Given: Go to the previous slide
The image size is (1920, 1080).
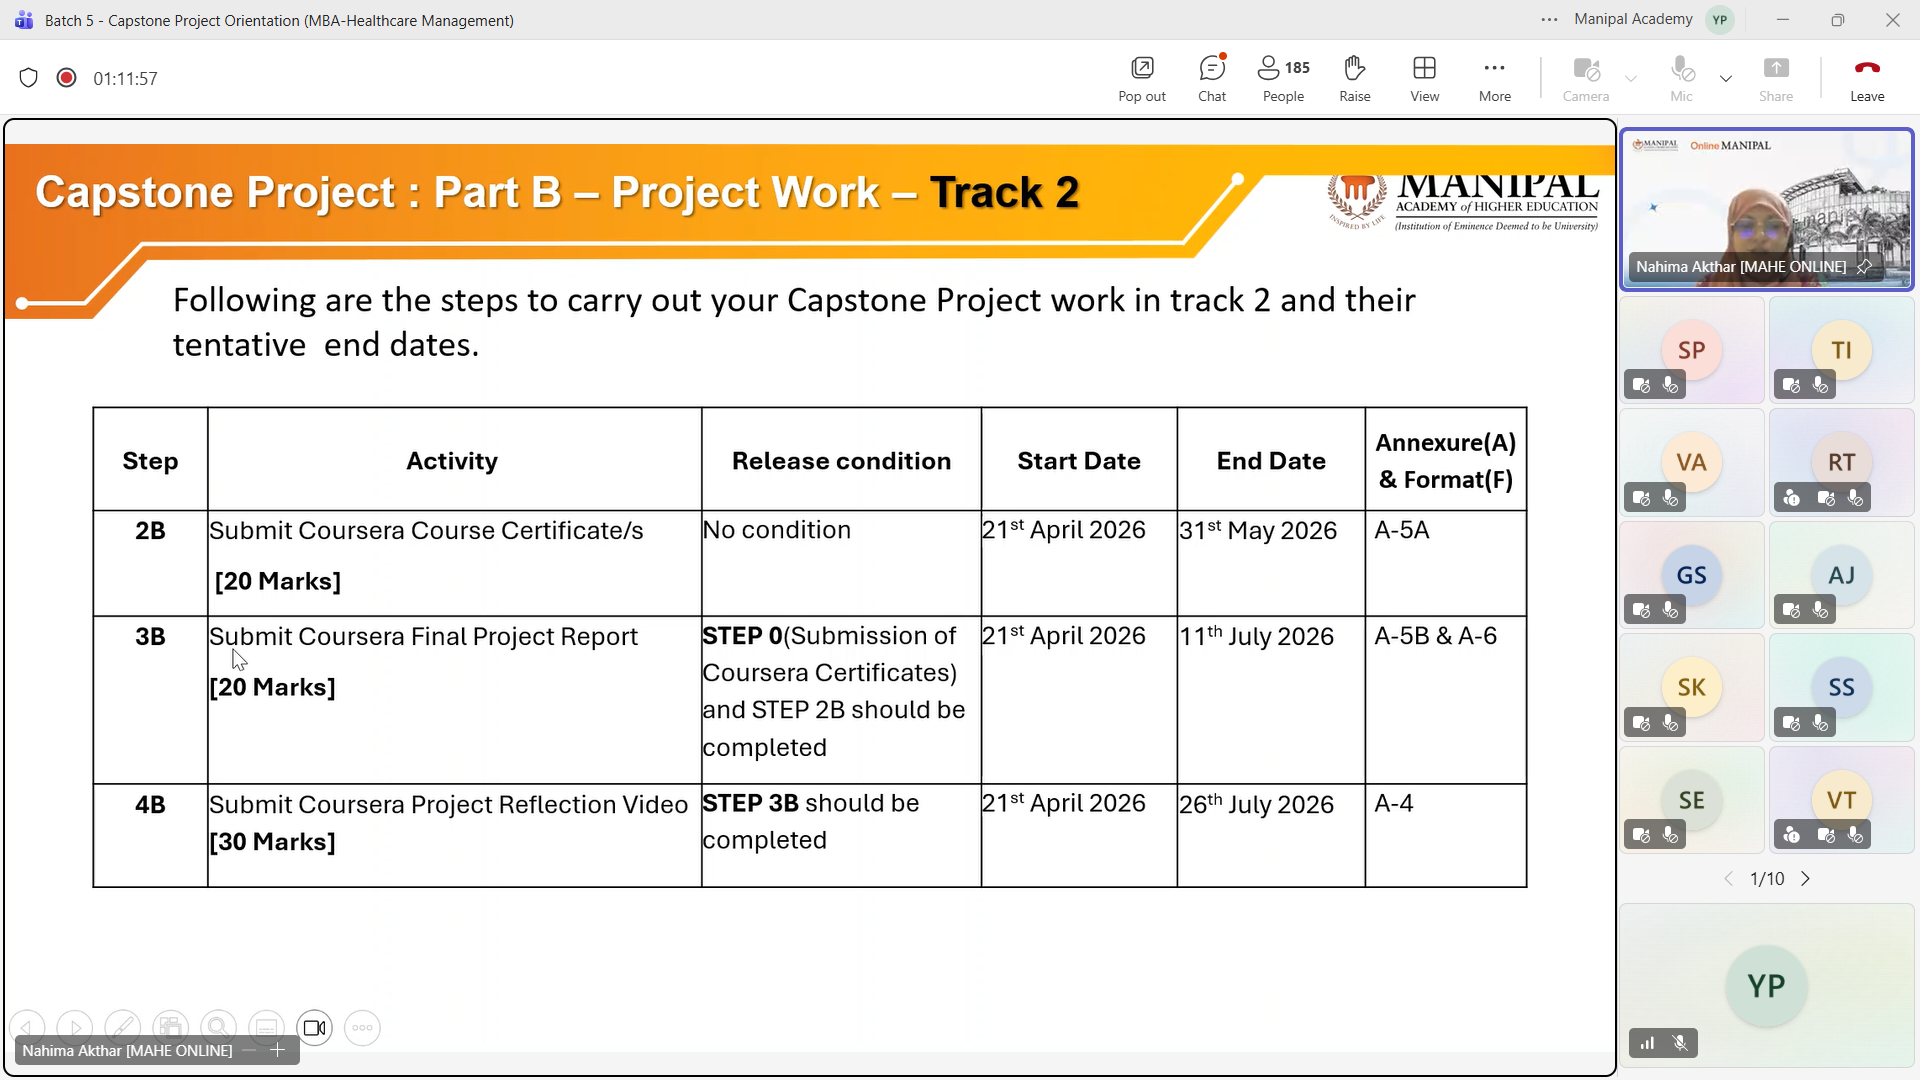Looking at the screenshot, I should (27, 1027).
